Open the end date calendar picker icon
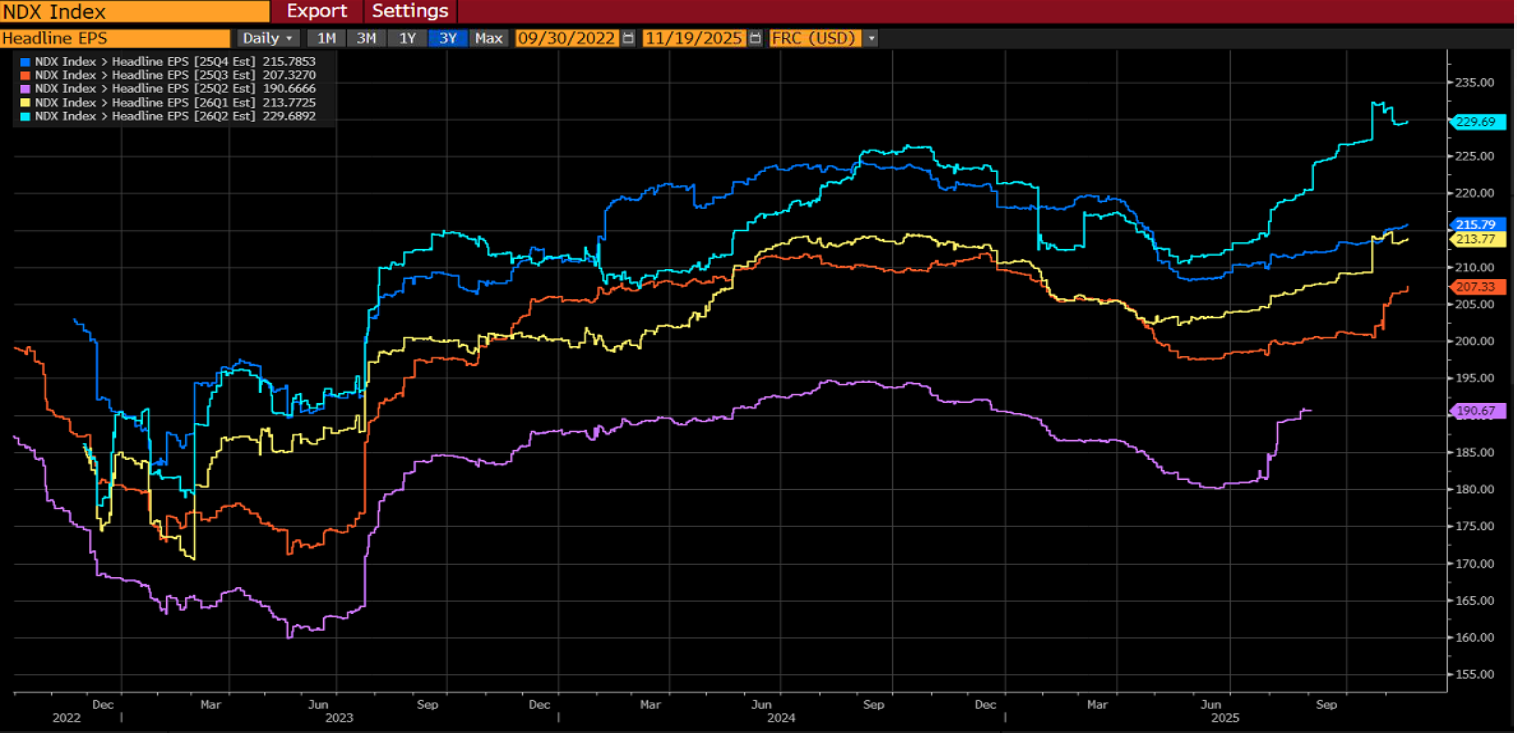This screenshot has width=1517, height=733. pyautogui.click(x=755, y=38)
